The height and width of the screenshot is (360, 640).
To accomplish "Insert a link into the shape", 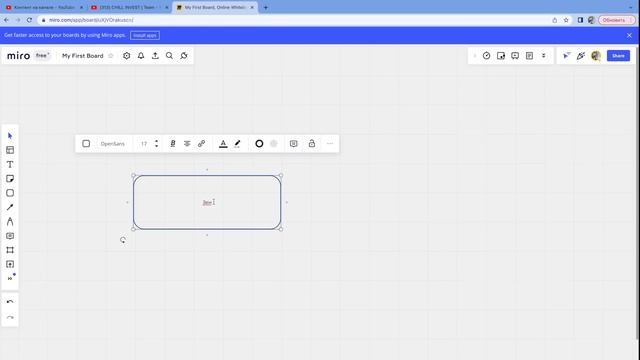I will [201, 144].
